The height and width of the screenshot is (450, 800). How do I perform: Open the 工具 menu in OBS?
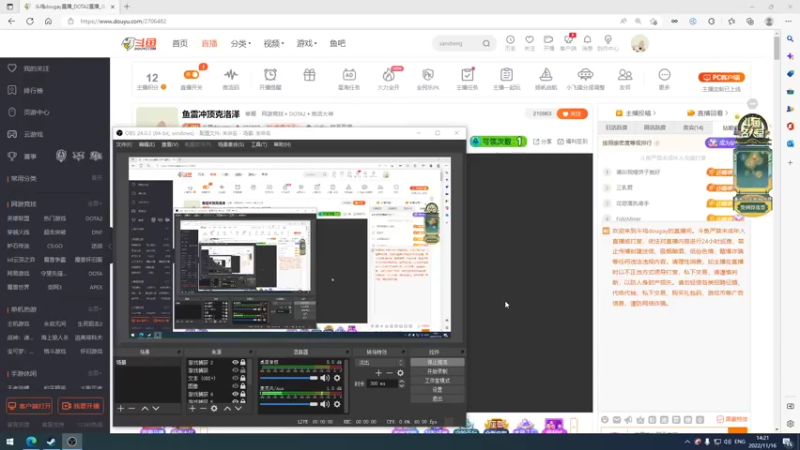pos(259,145)
